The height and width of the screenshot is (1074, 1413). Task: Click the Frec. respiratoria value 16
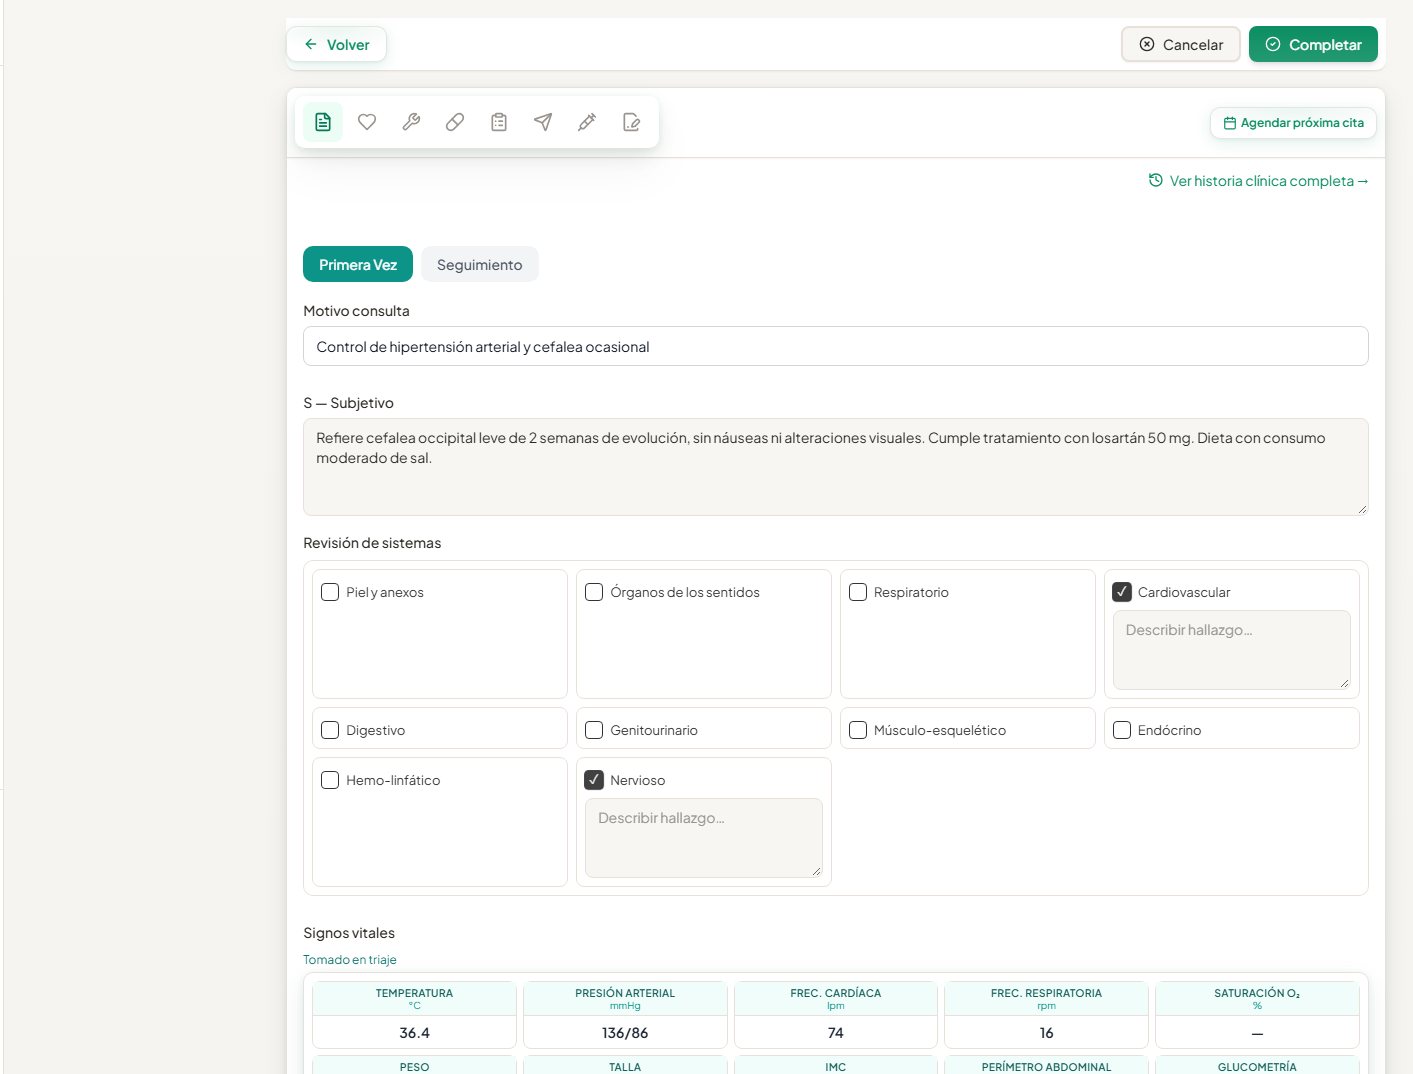[x=1047, y=1033]
